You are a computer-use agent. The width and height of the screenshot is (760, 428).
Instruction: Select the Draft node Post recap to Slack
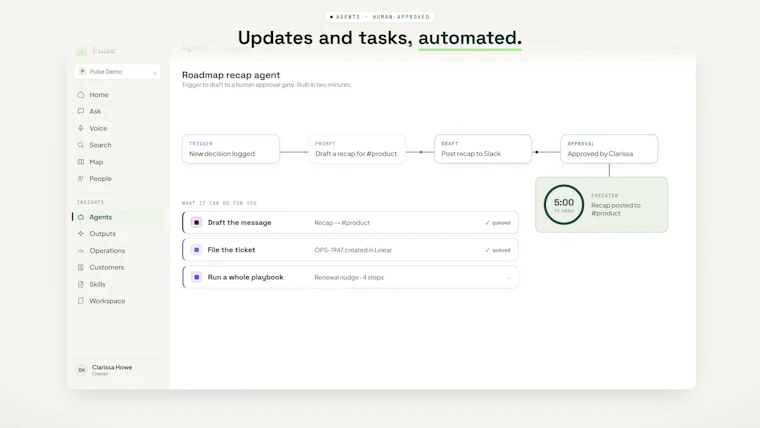483,149
